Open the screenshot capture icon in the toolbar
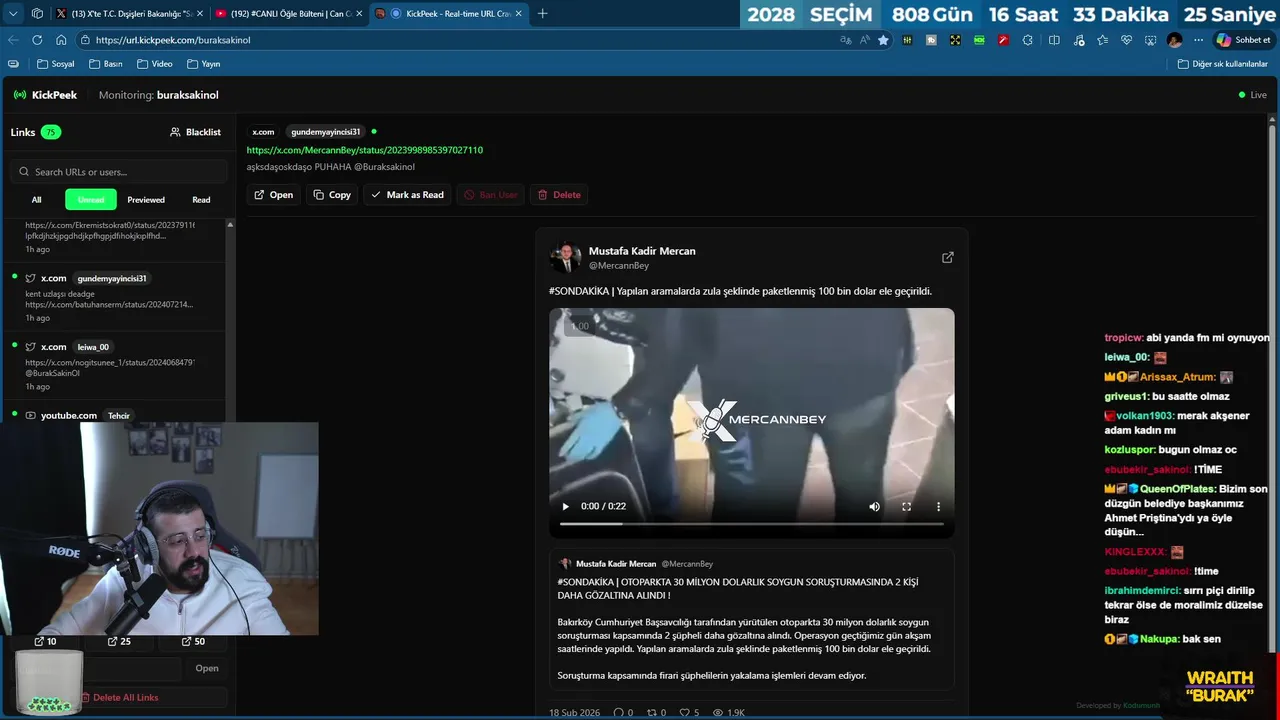The image size is (1280, 720). click(x=1150, y=40)
